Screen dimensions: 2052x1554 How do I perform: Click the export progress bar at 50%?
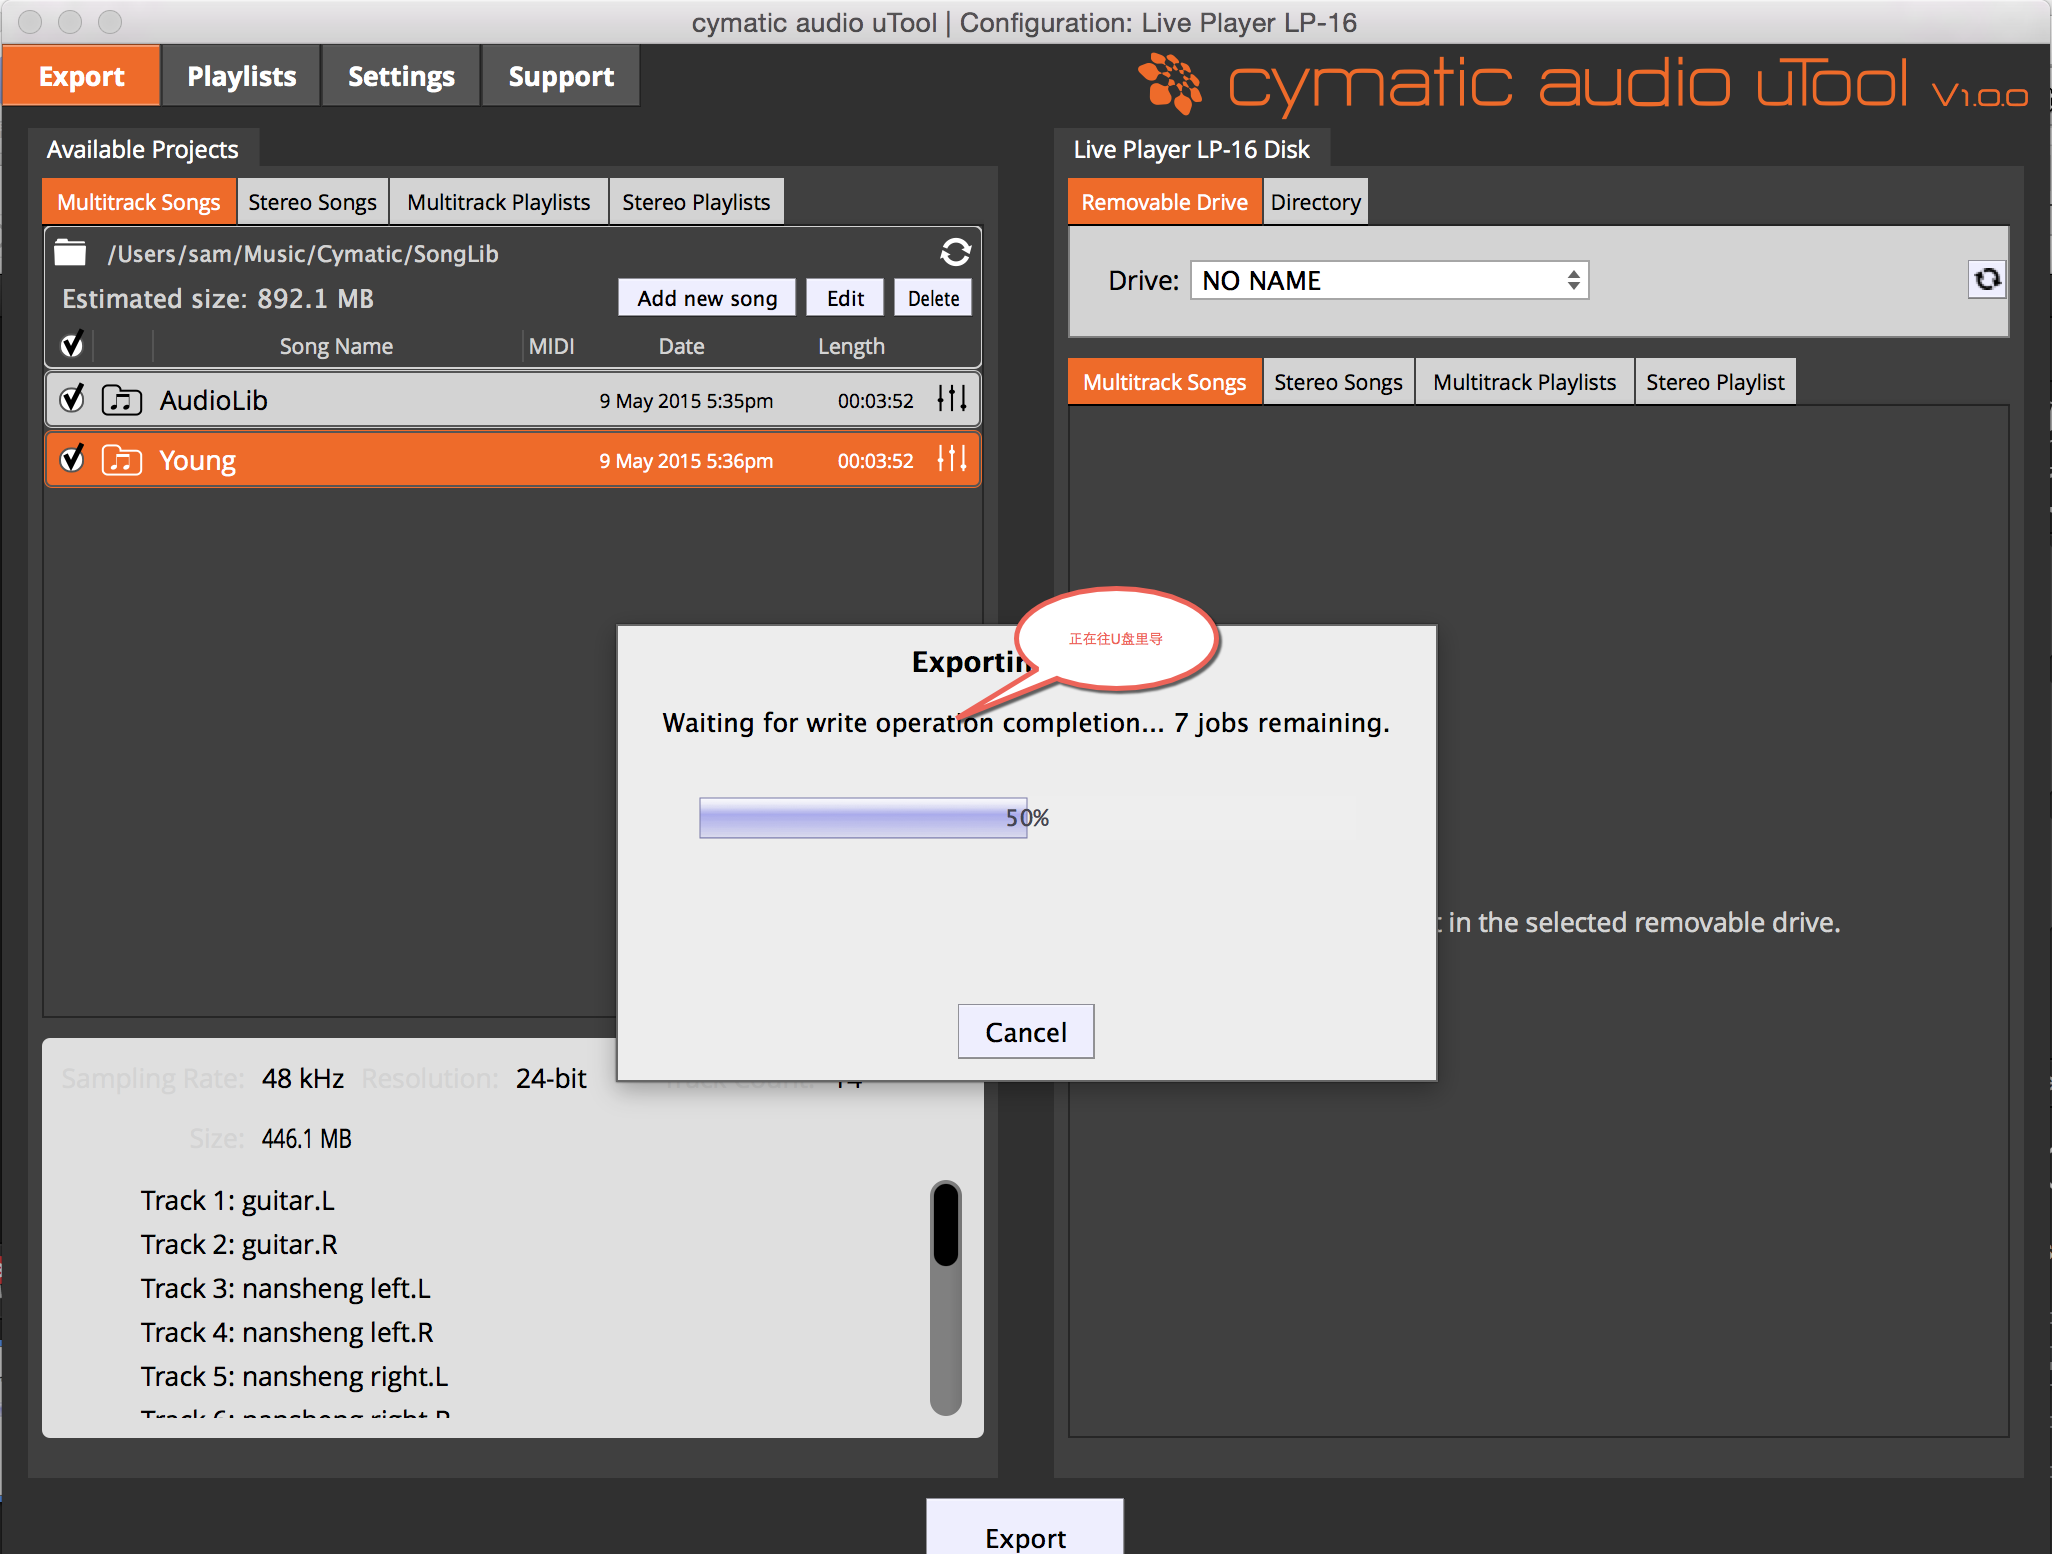[1027, 818]
